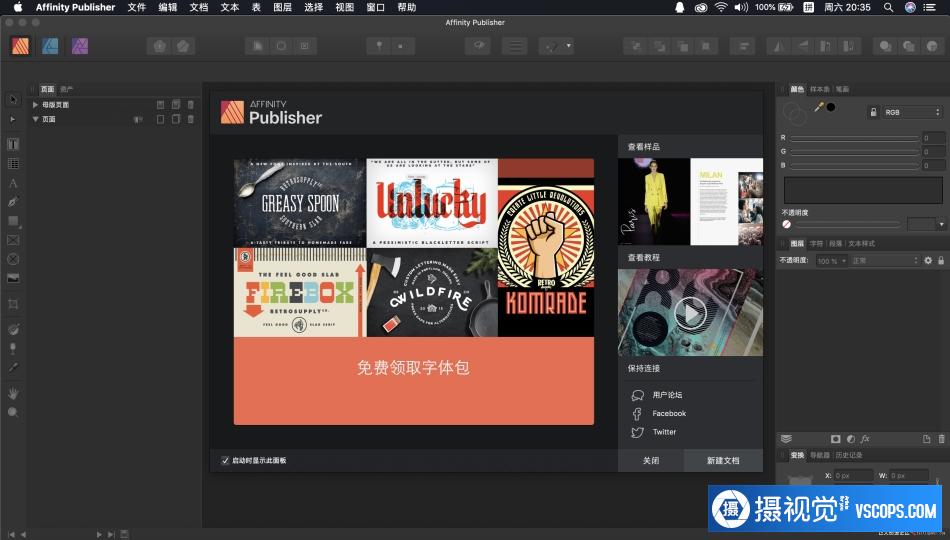Screen dimensions: 950x540
Task: Select the Artistic Text tool
Action: (x=13, y=183)
